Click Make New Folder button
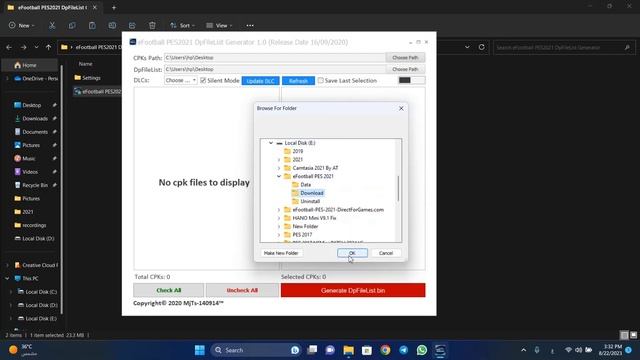 [281, 253]
